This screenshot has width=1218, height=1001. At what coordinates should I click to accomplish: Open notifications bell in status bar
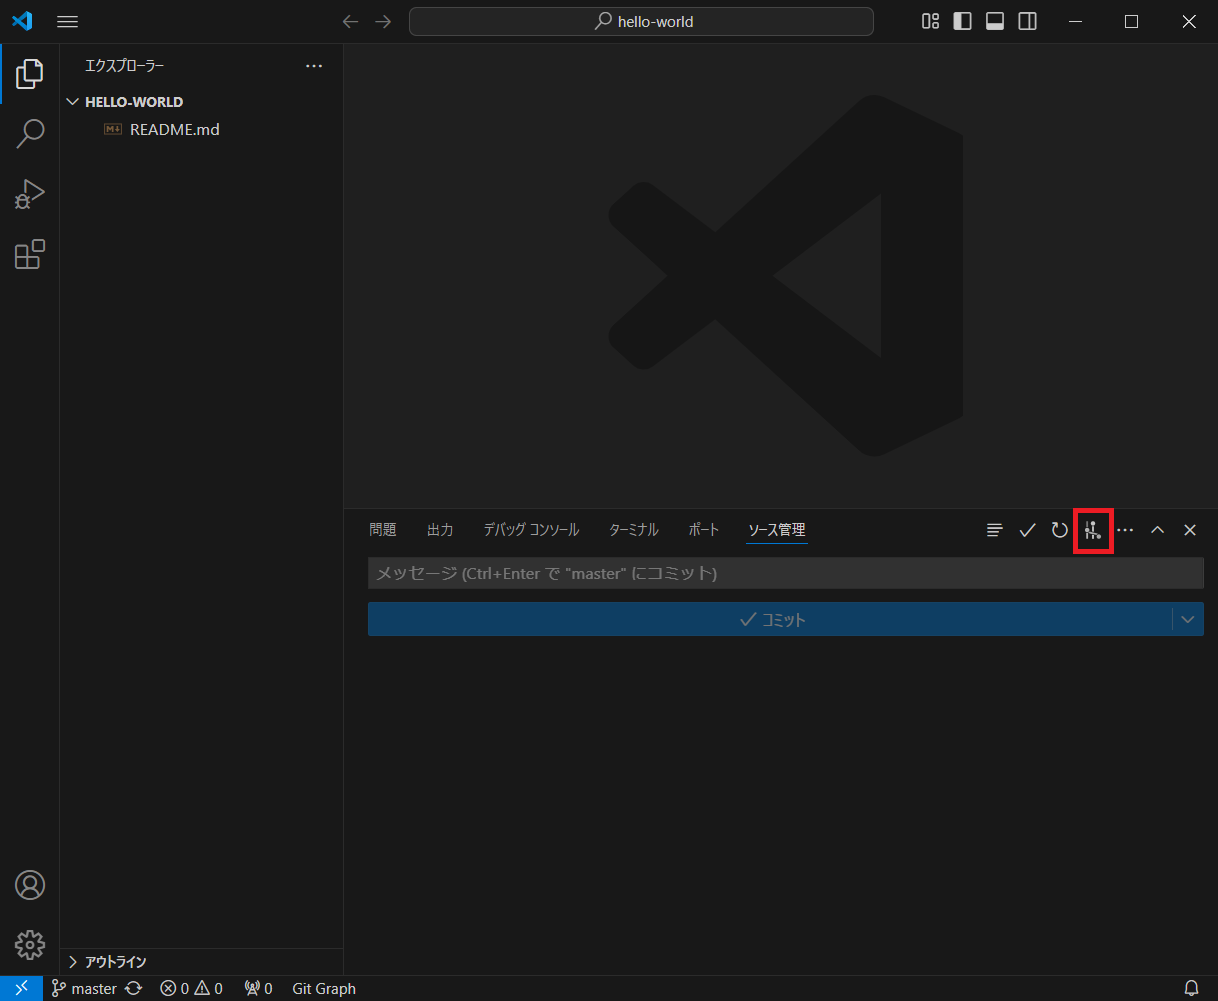pos(1191,988)
